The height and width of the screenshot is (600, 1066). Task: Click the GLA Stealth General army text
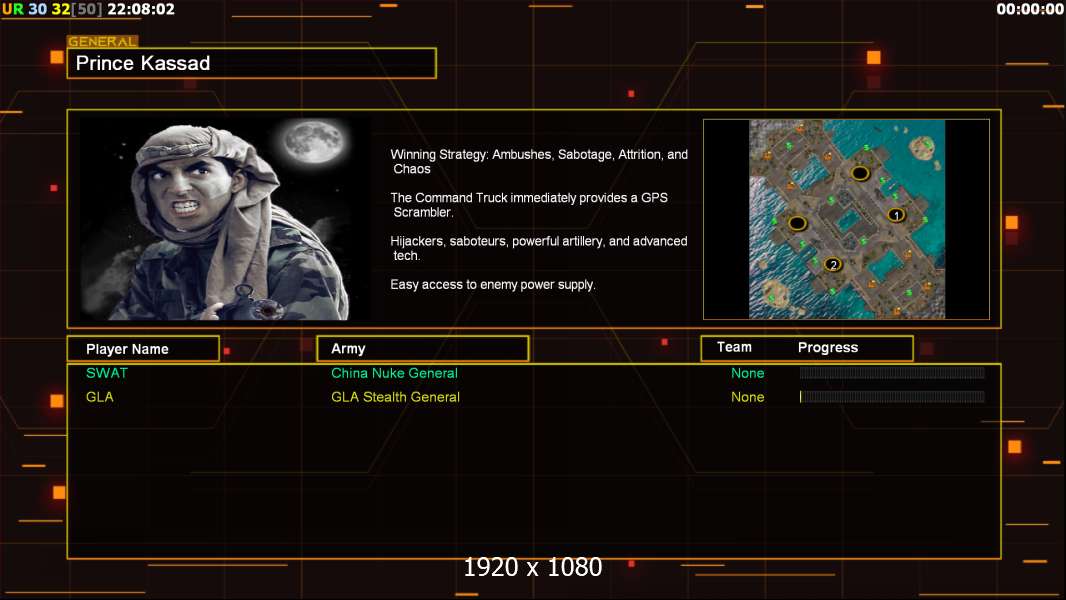pos(395,397)
